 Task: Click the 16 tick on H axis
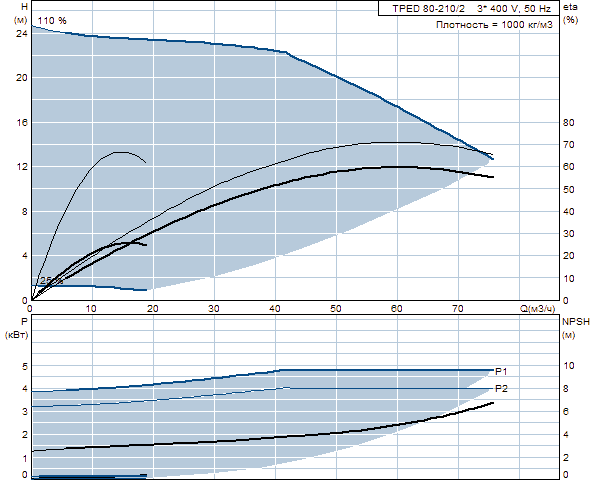pyautogui.click(x=22, y=122)
